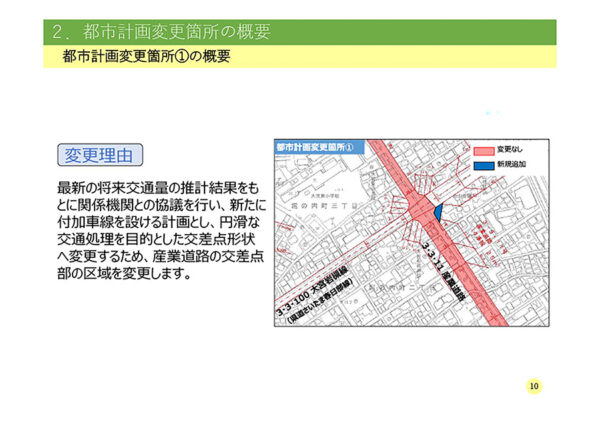The height and width of the screenshot is (424, 600).
Task: Click the explanation paragraph starting with 最新の将来交通量
Action: (157, 230)
